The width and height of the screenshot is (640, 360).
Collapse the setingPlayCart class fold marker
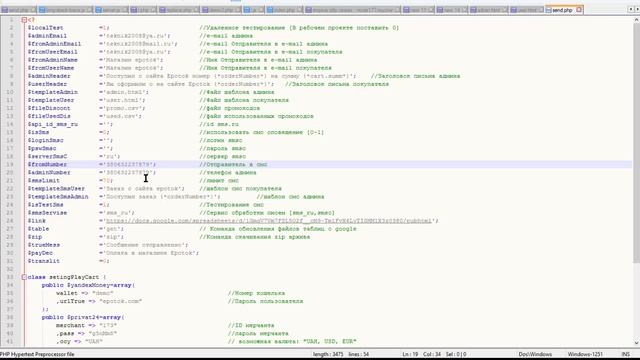click(x=24, y=277)
